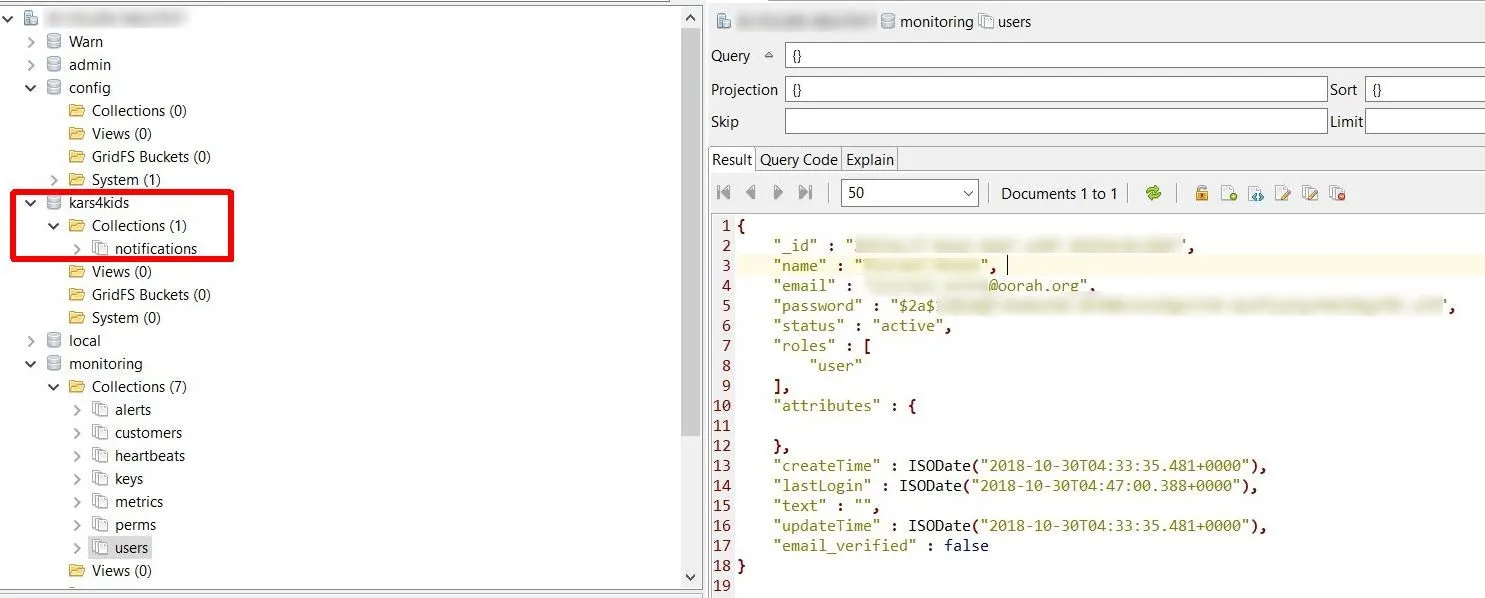Open the page size dropdown showing 50

(910, 193)
